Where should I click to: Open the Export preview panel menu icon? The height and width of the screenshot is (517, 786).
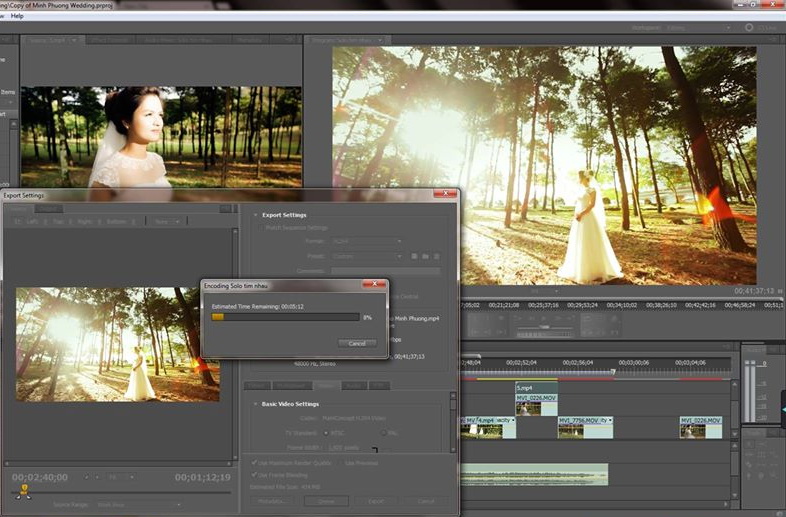[226, 209]
